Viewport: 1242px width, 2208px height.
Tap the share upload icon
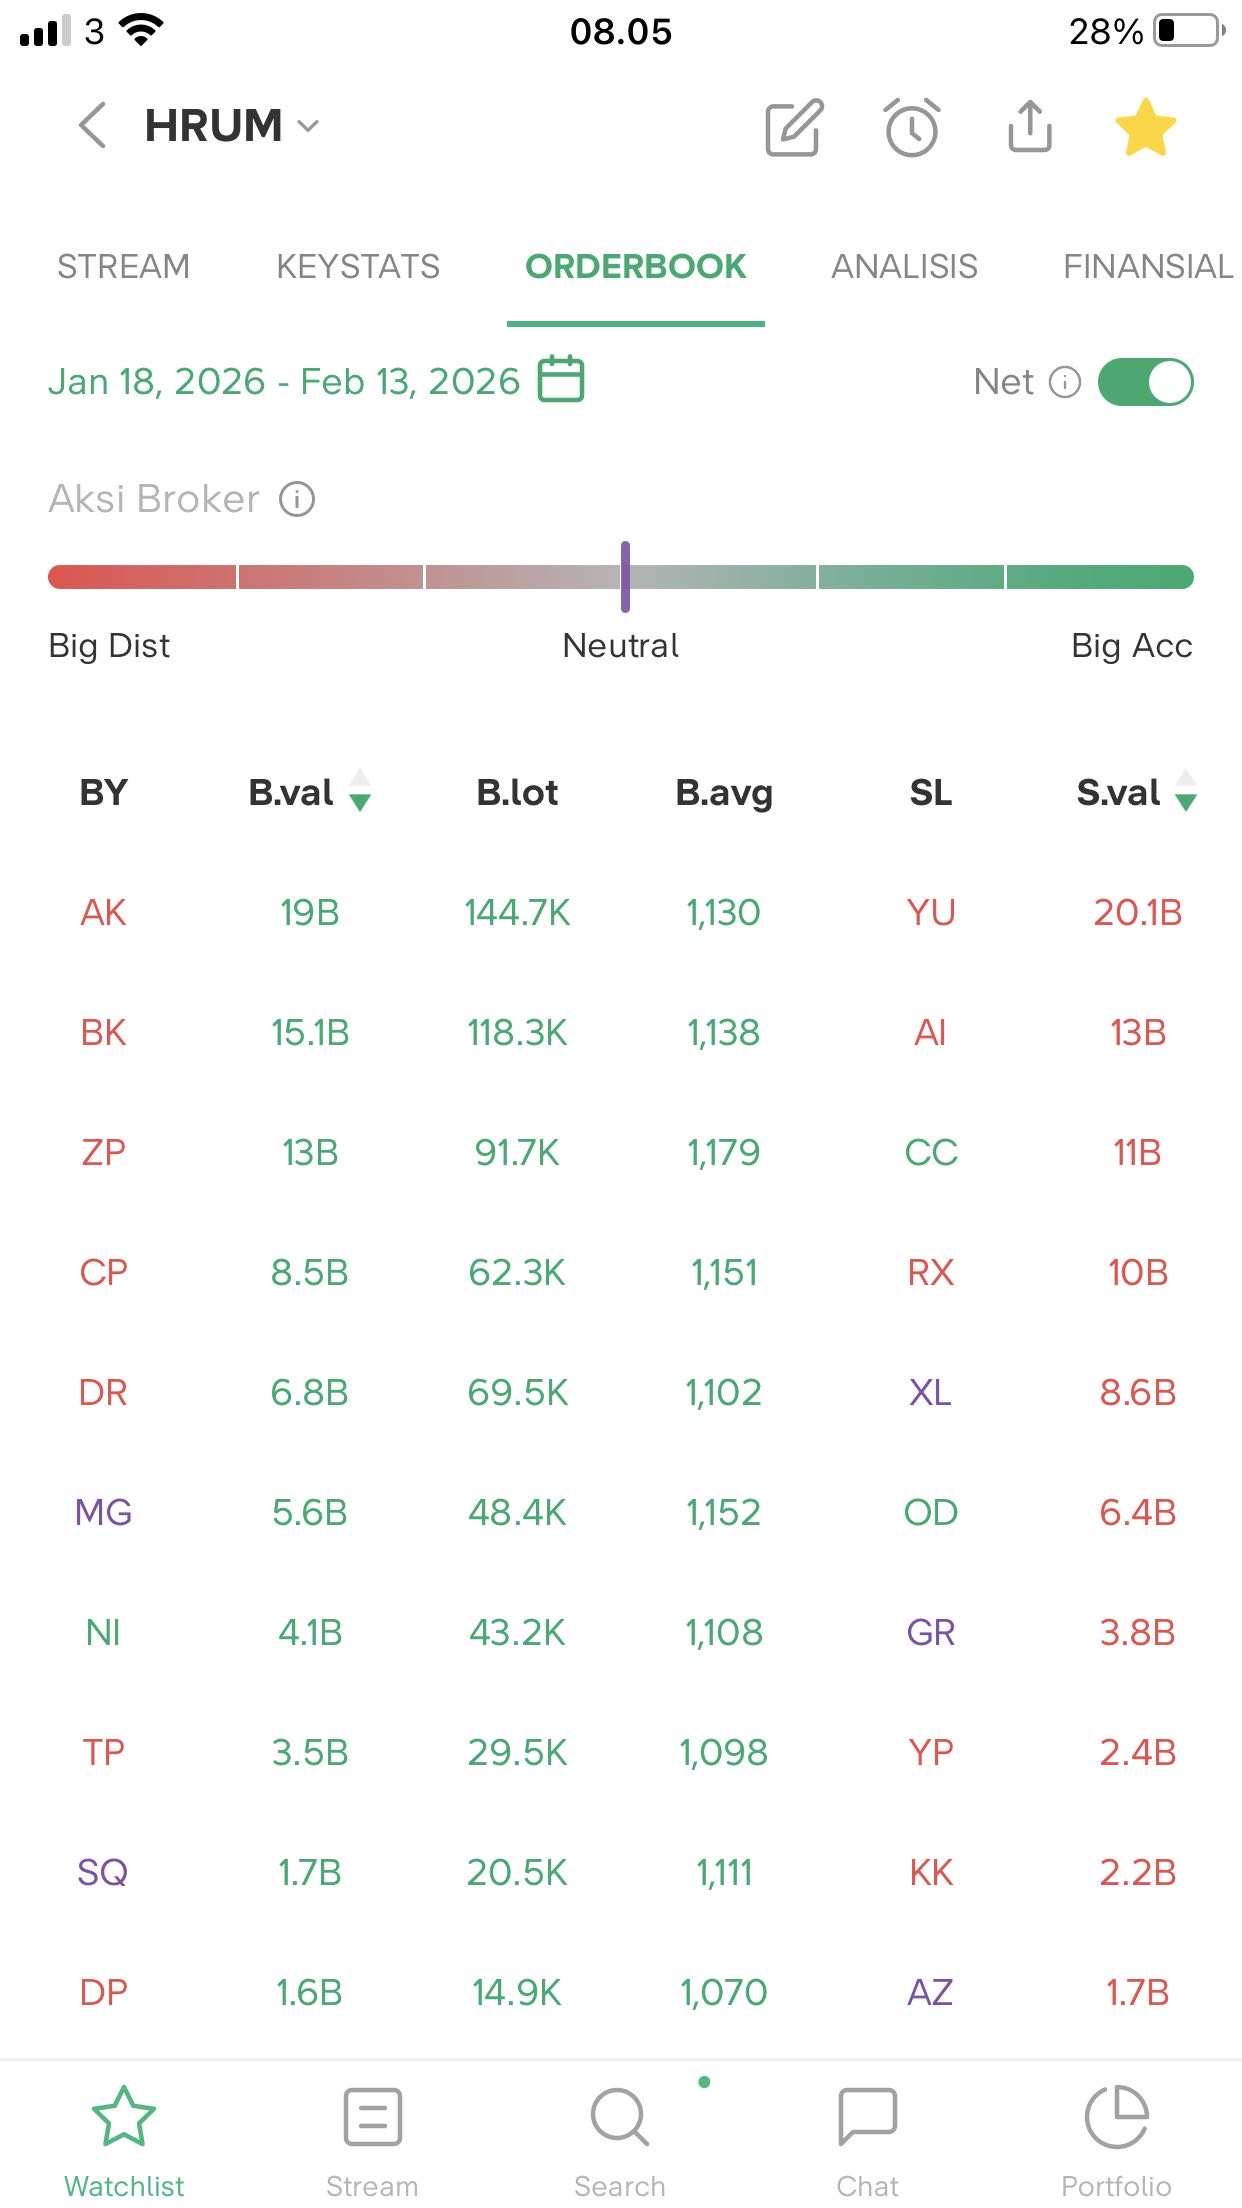[1030, 126]
